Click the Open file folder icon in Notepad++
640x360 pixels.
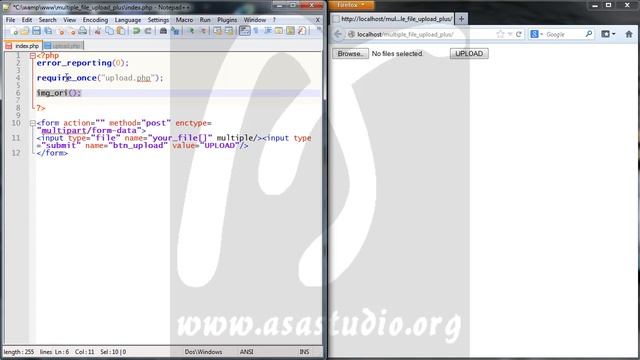25,31
